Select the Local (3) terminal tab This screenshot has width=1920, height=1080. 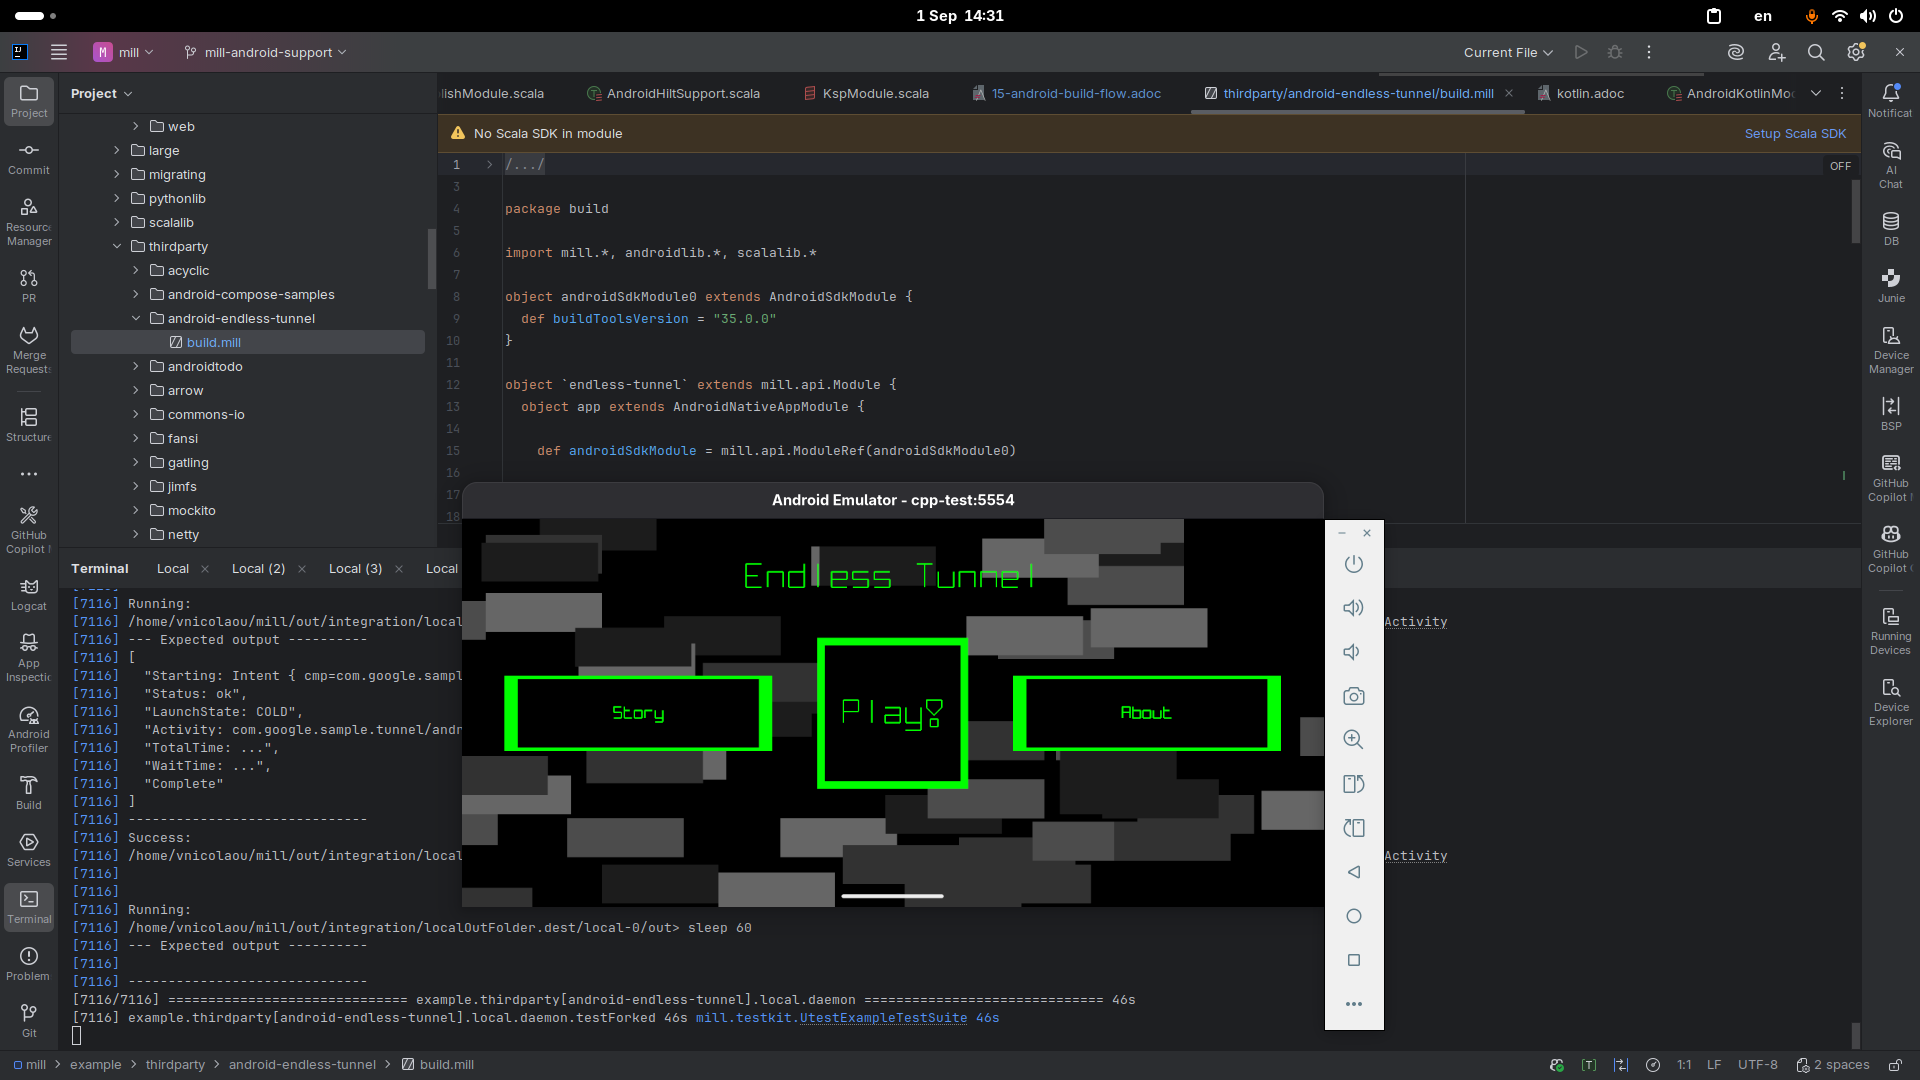355,568
